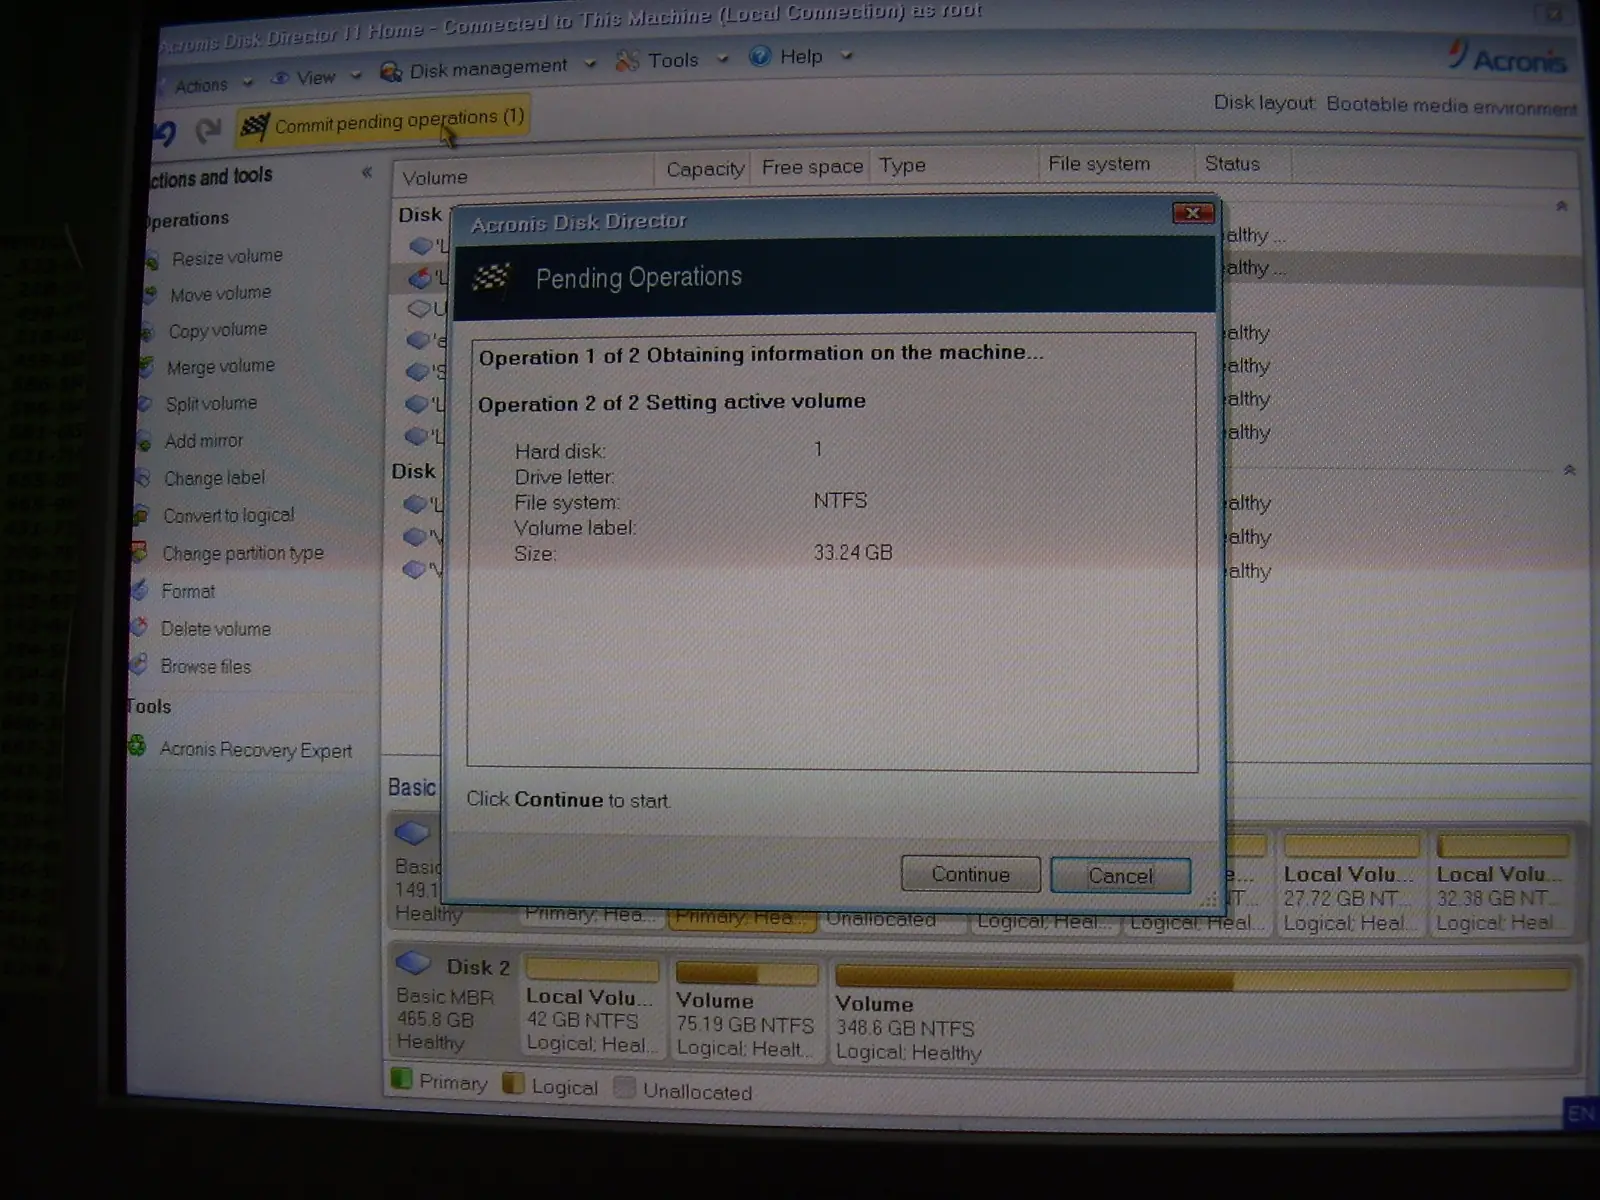This screenshot has height=1200, width=1600.
Task: Sort by the Free space column header
Action: pyautogui.click(x=812, y=167)
